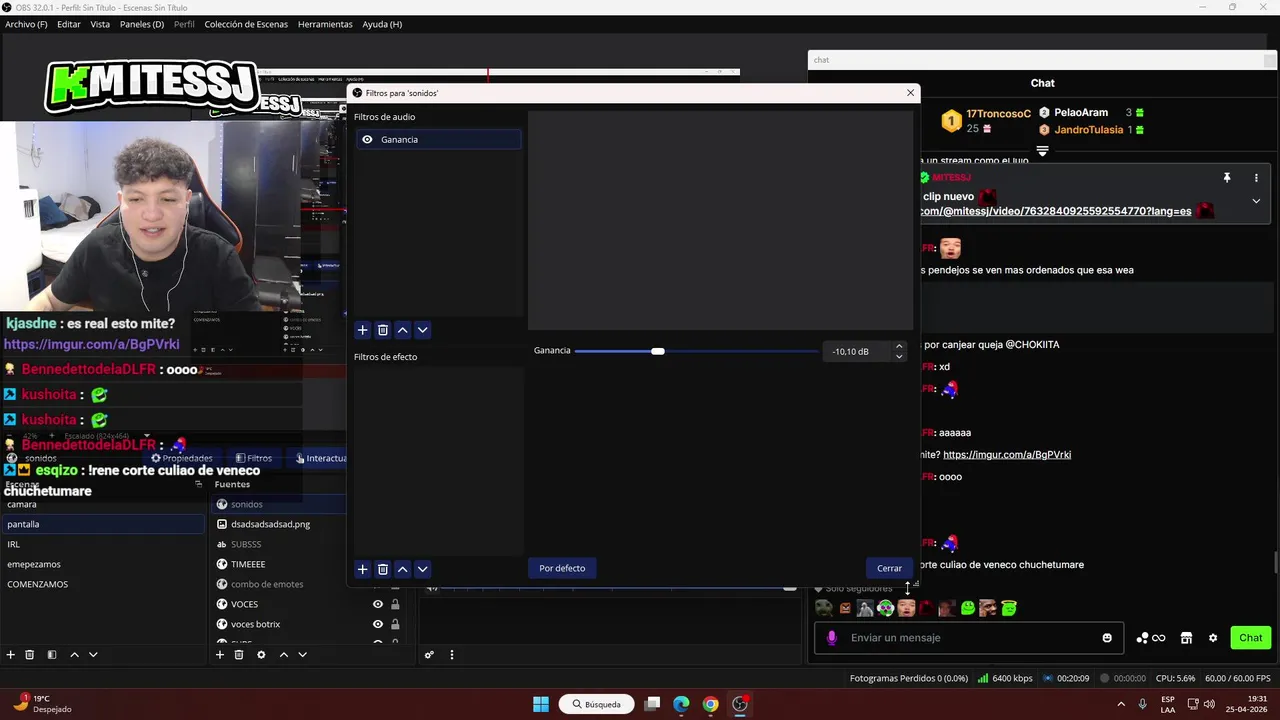Image resolution: width=1280 pixels, height=720 pixels.
Task: Move audio filter down
Action: click(423, 330)
